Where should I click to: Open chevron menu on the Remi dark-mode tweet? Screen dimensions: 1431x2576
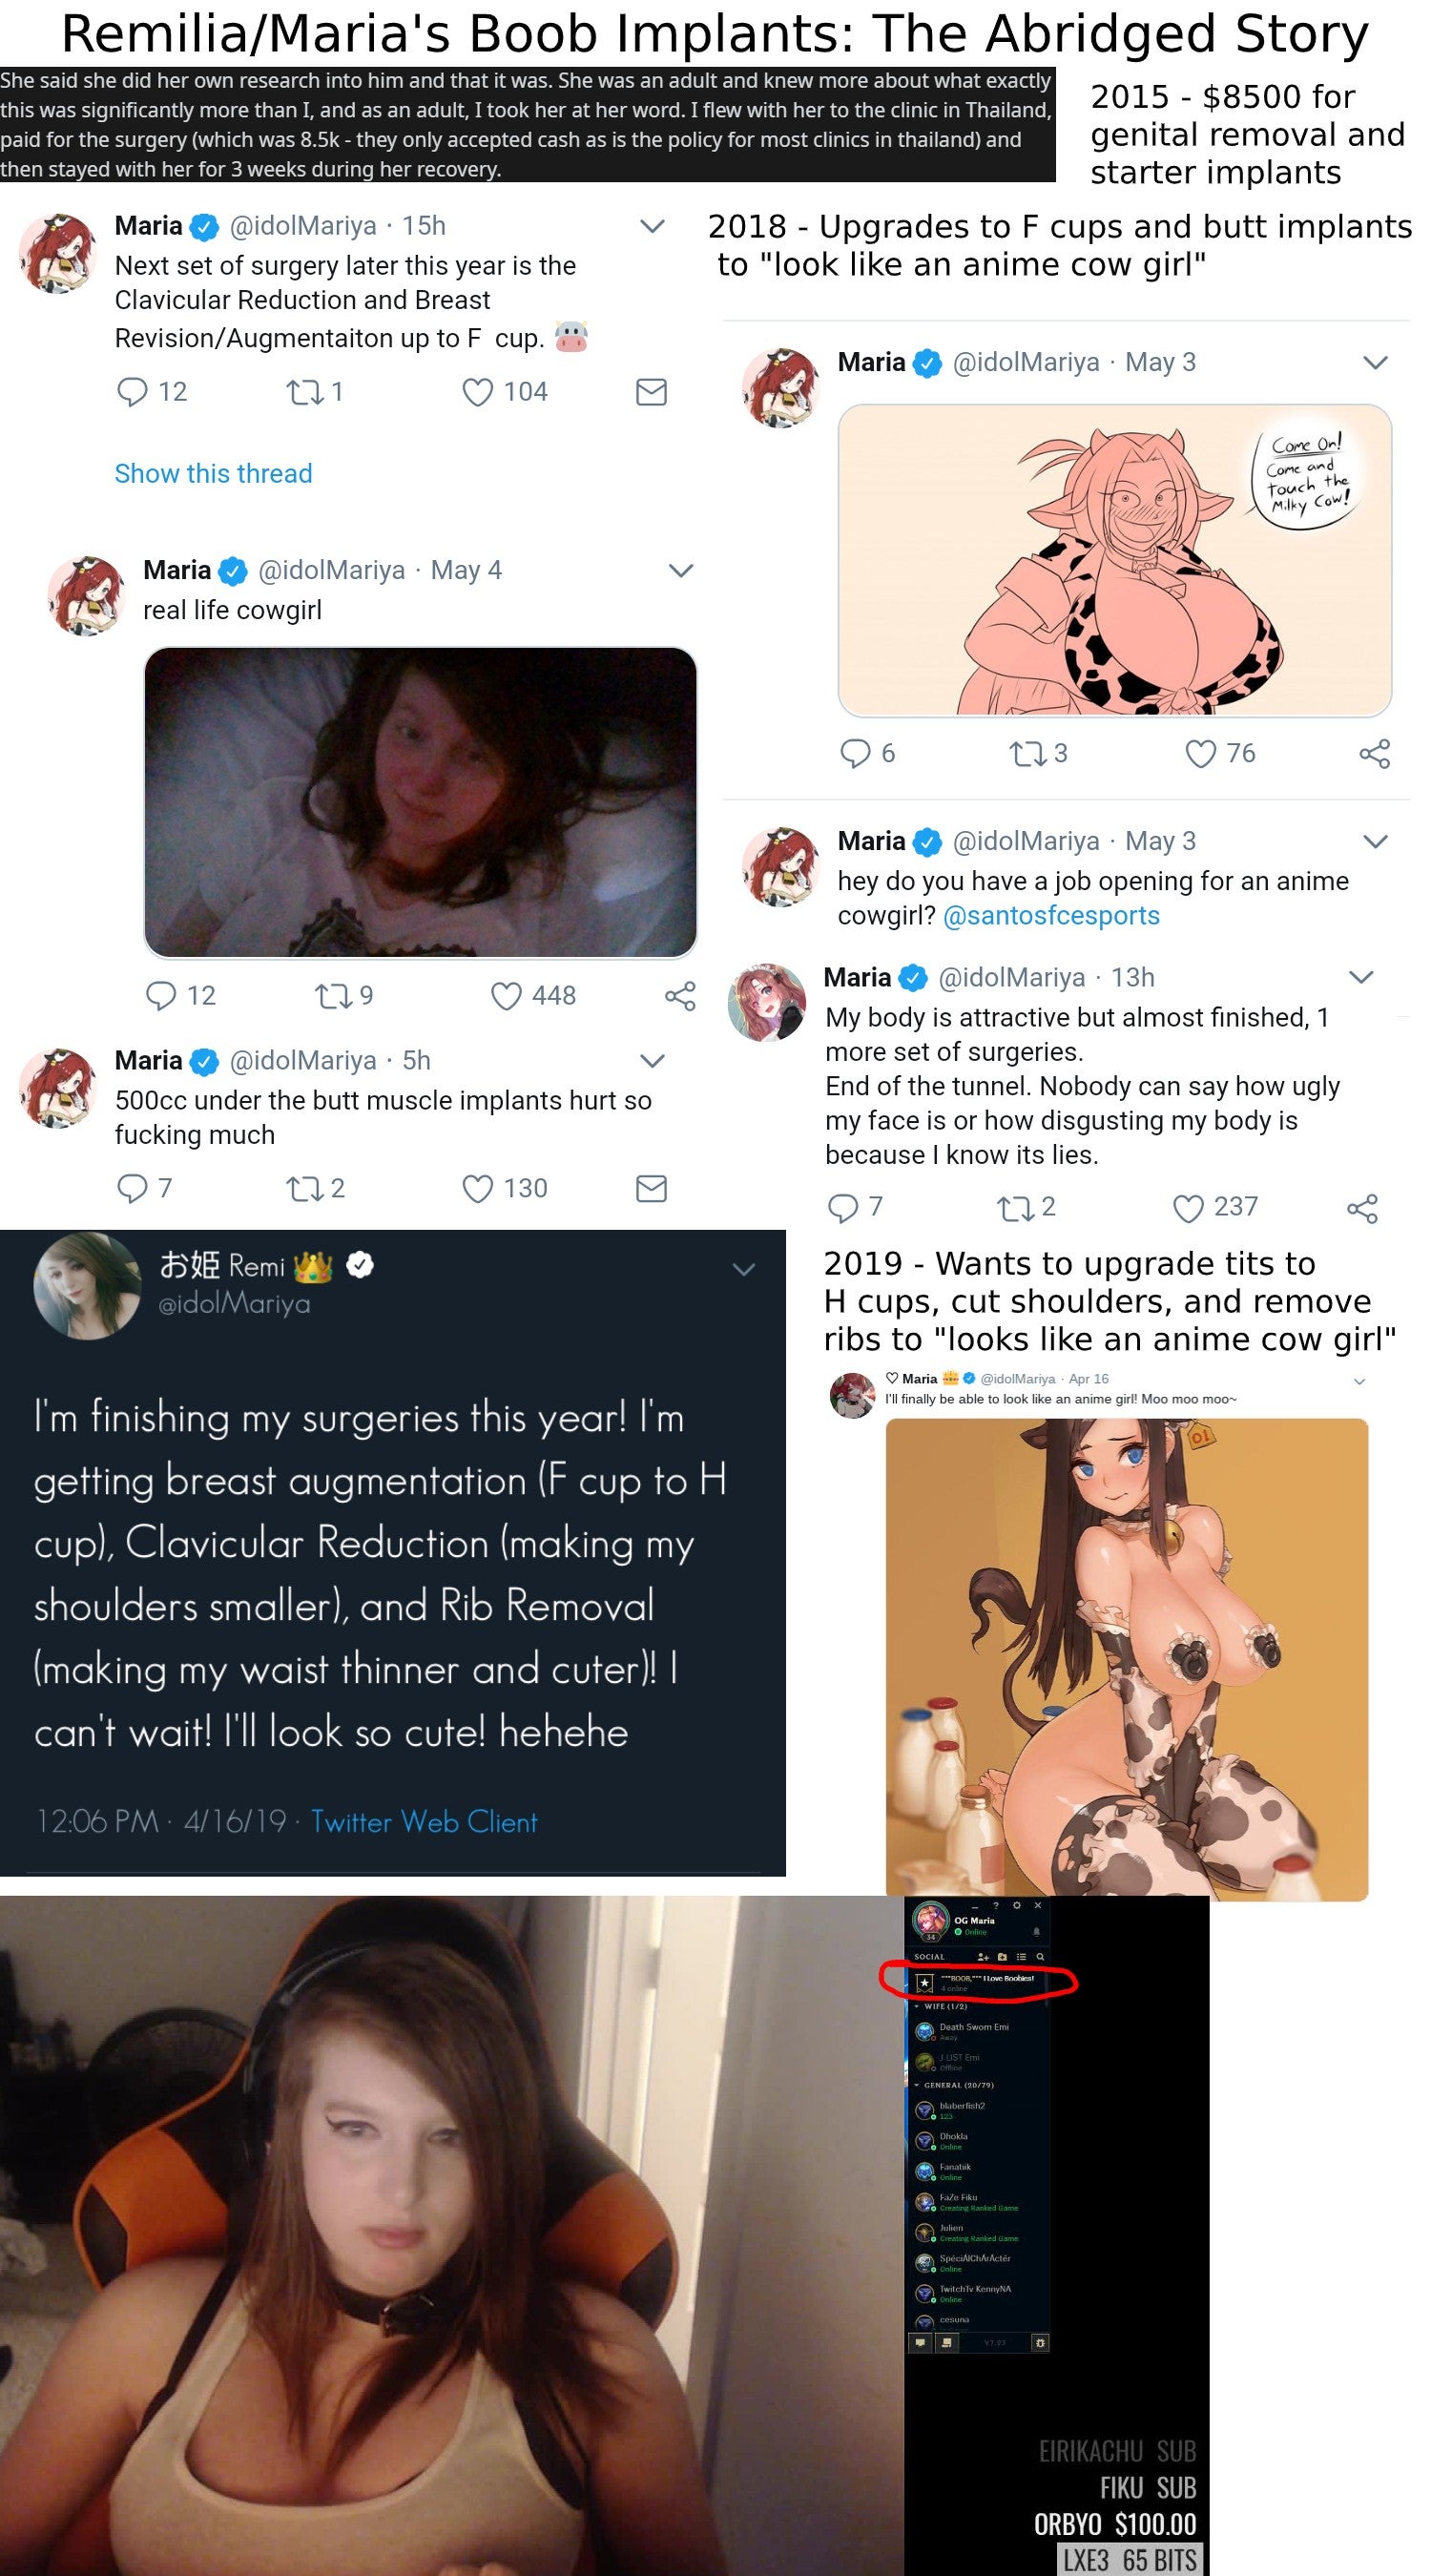(743, 1269)
